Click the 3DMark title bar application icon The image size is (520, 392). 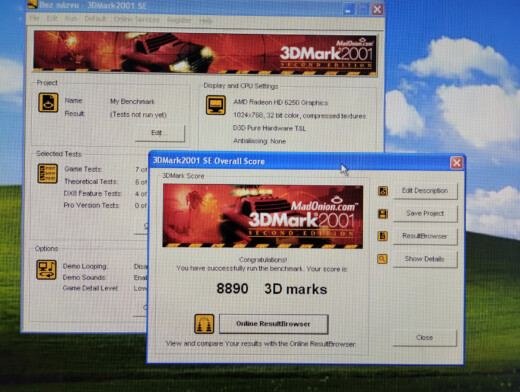32,4
